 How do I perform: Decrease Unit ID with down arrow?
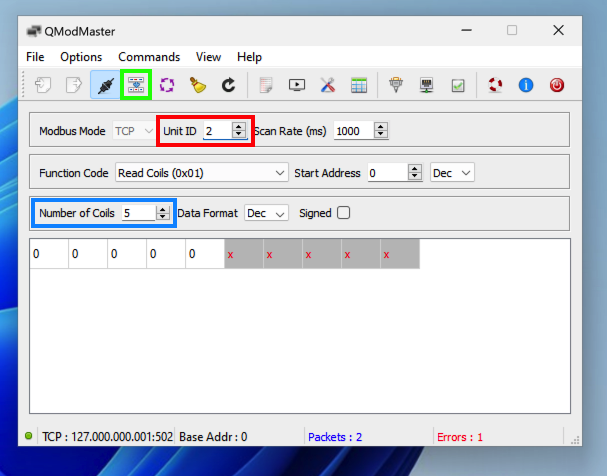point(239,134)
